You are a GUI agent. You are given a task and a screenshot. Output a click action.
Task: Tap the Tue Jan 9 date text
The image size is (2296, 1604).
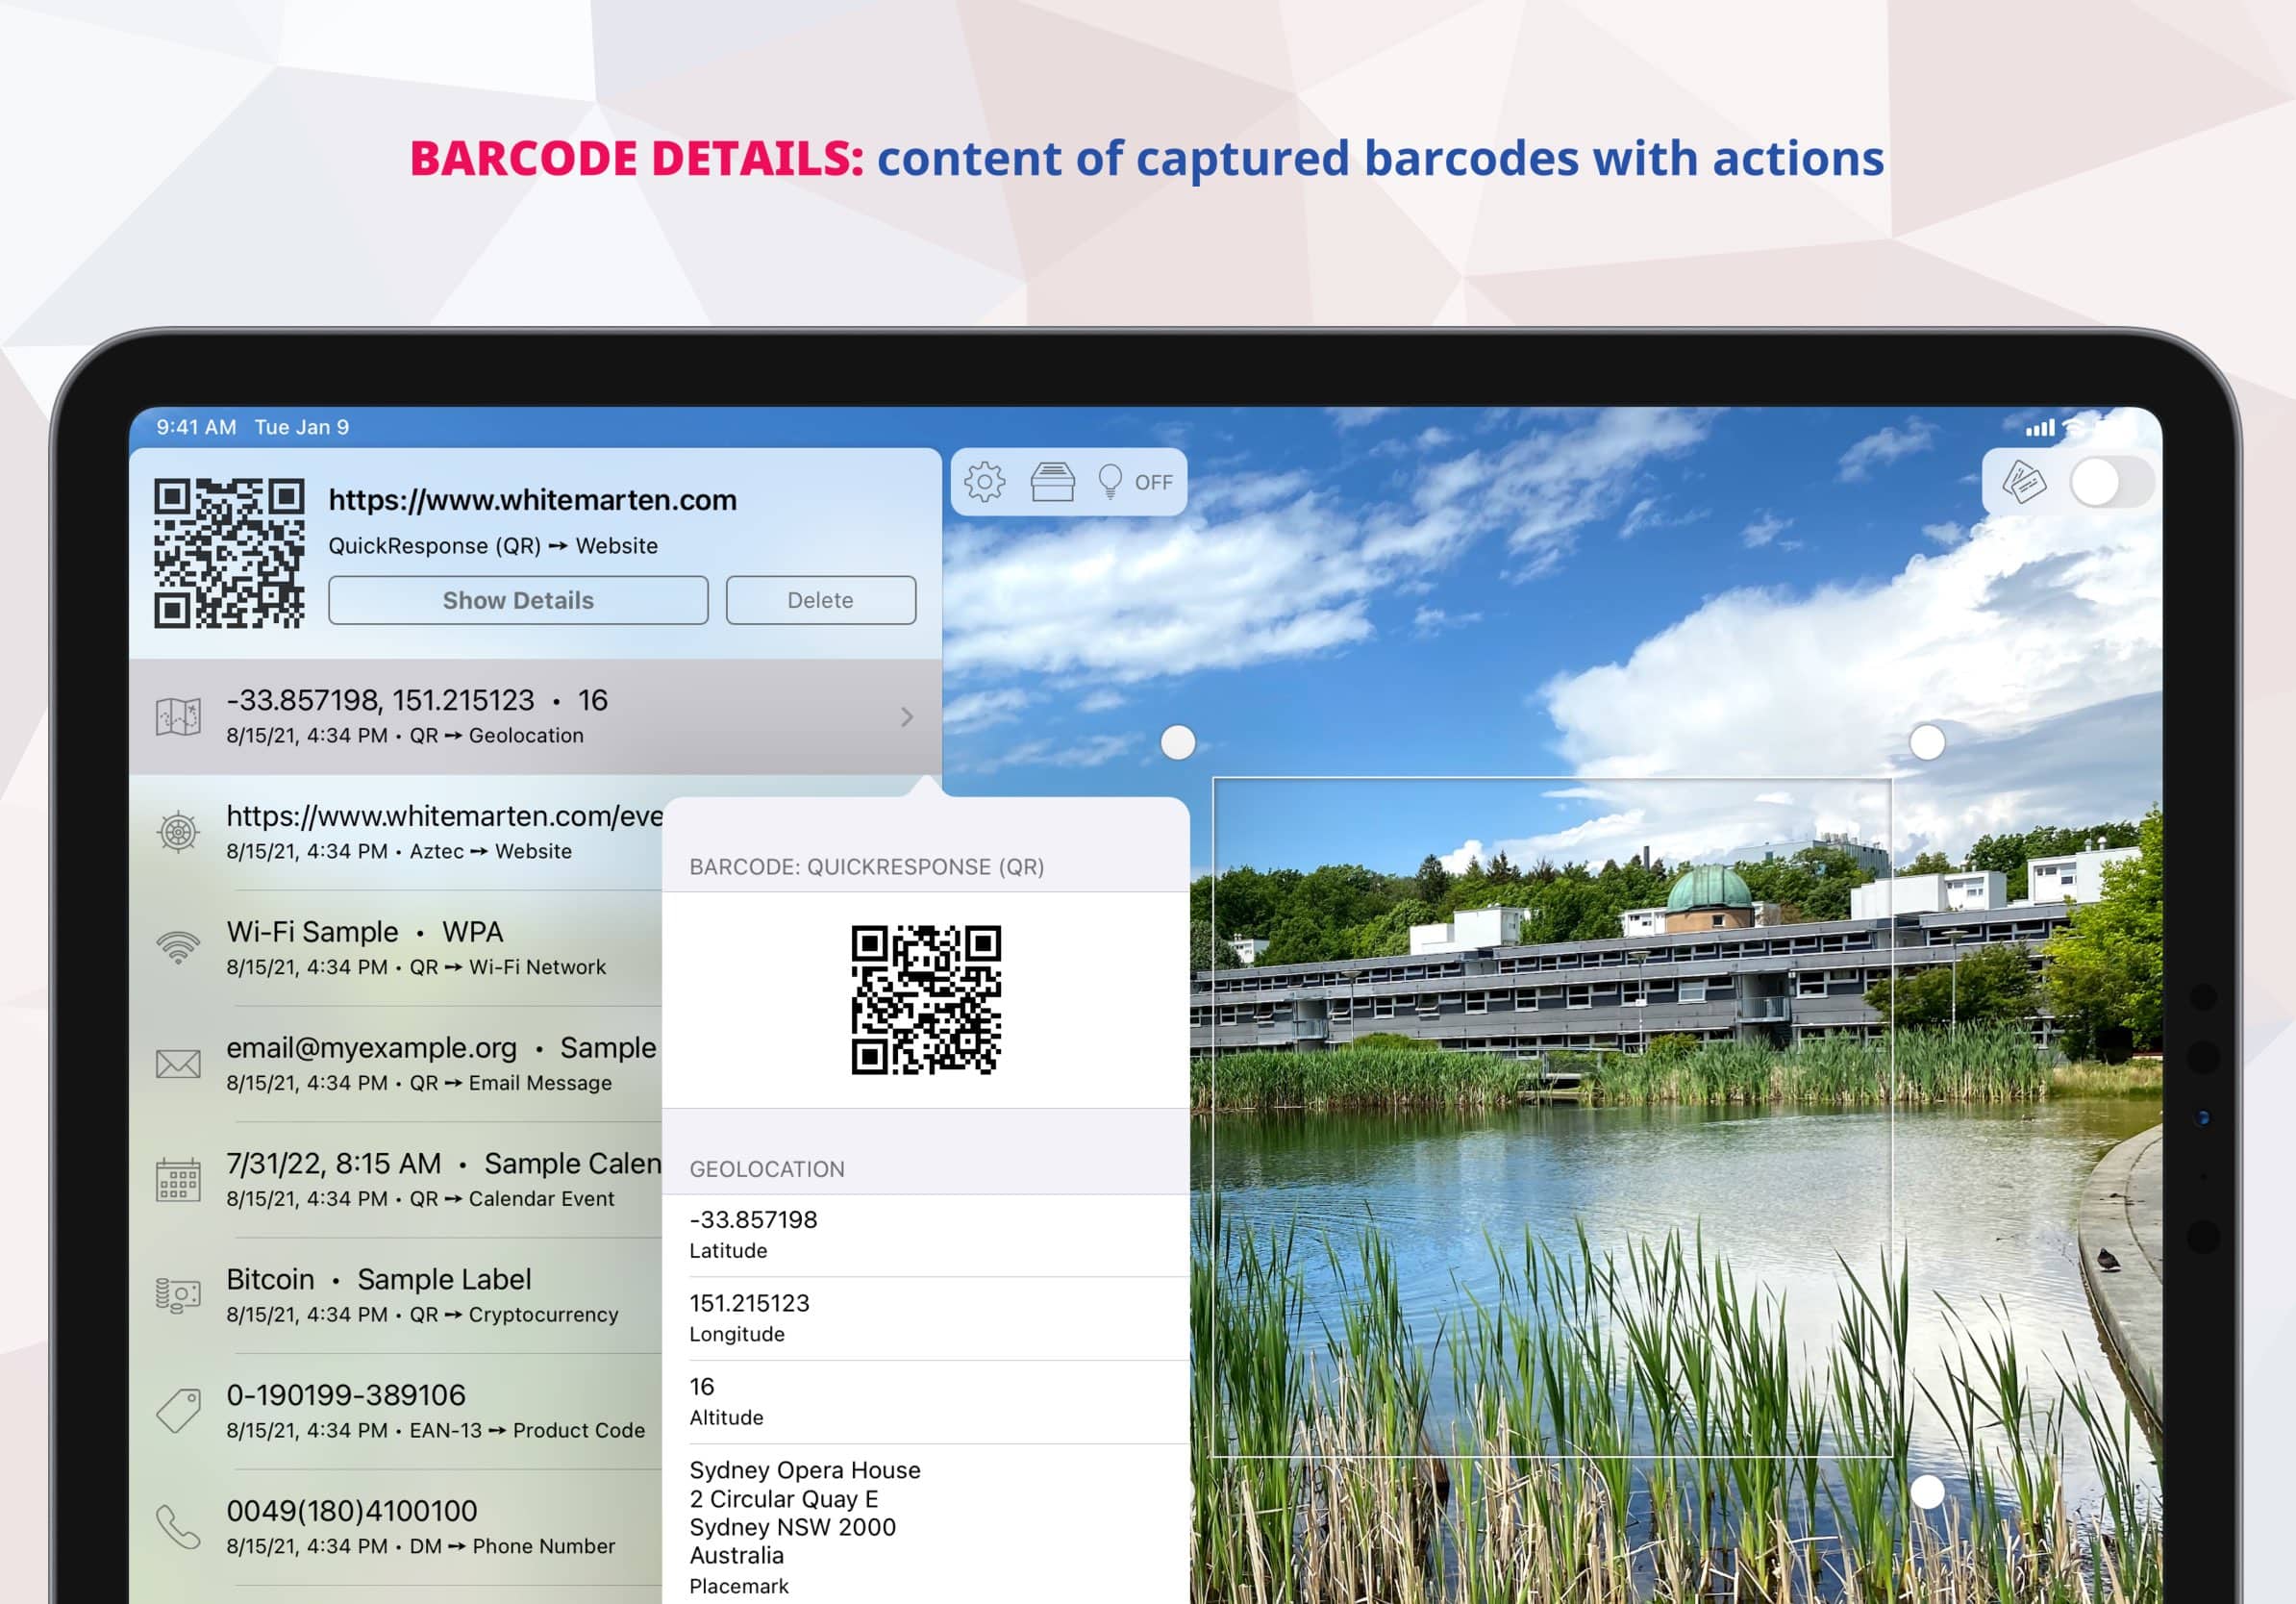(x=302, y=427)
